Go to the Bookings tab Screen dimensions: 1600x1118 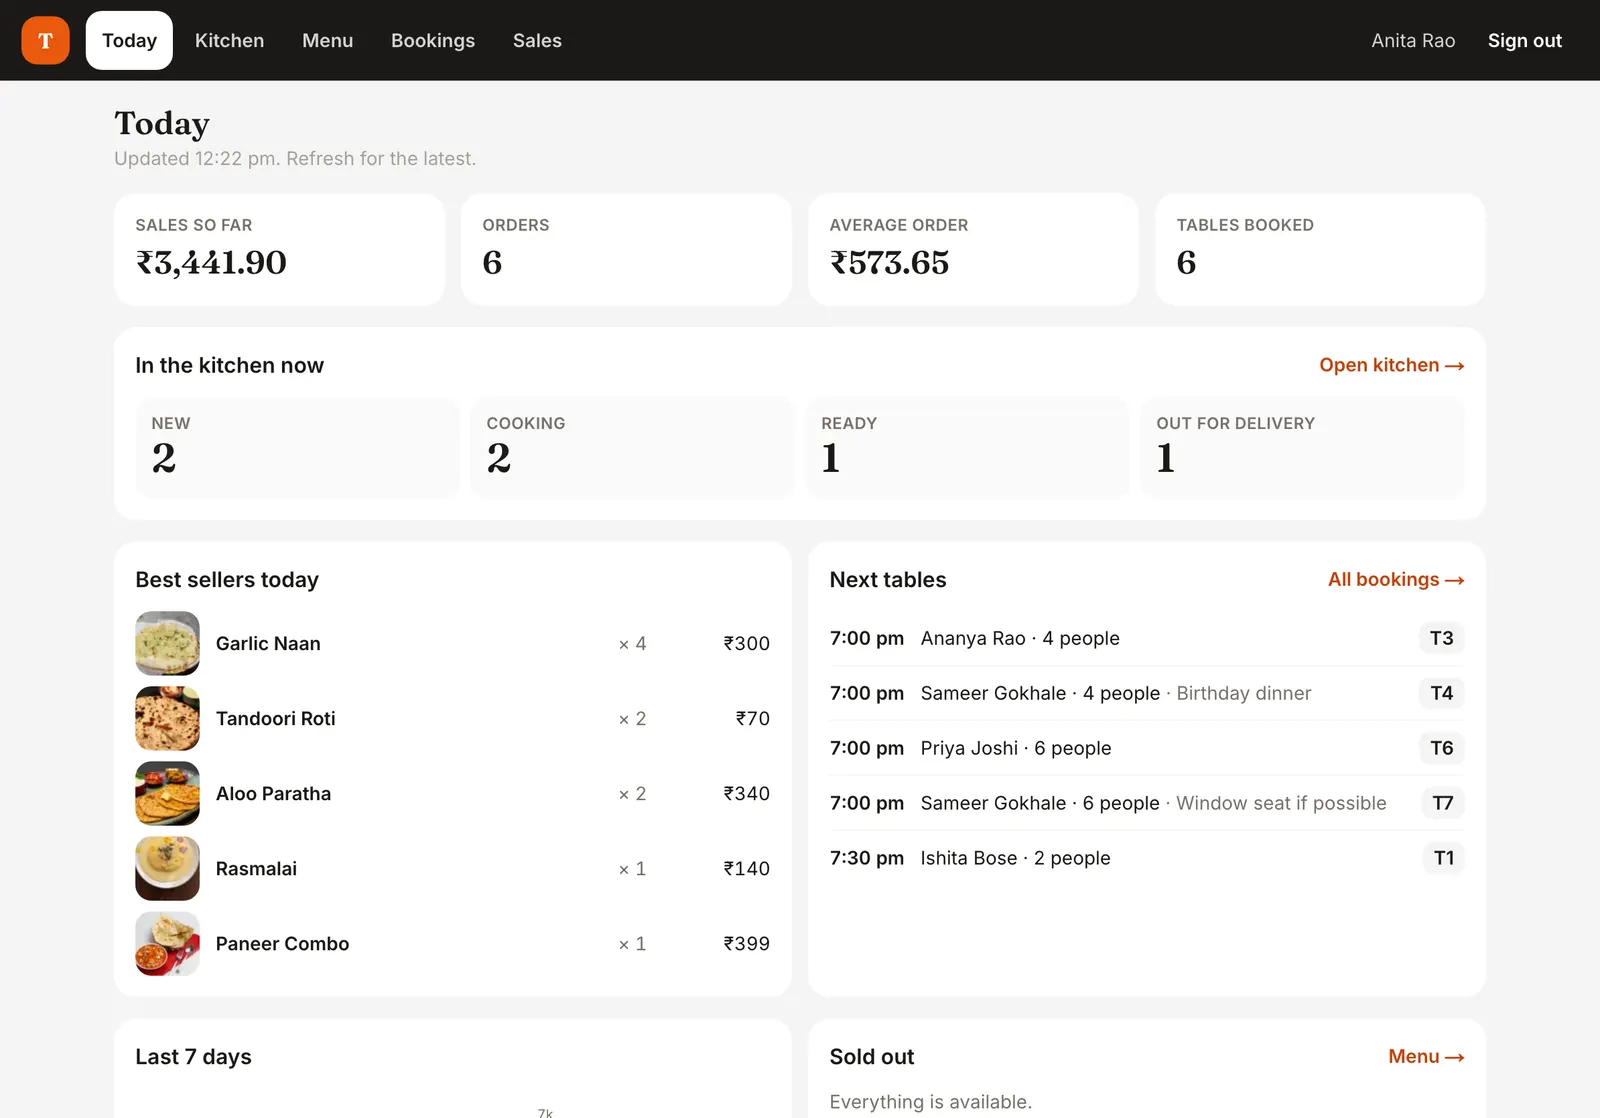coord(433,40)
